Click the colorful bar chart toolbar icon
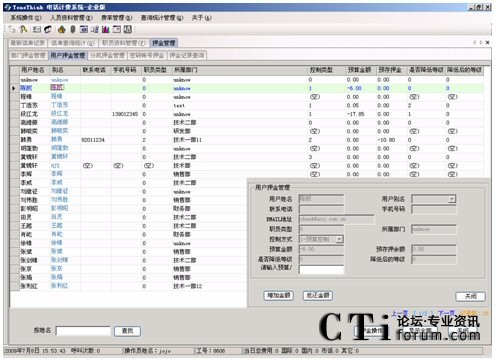 point(106,29)
